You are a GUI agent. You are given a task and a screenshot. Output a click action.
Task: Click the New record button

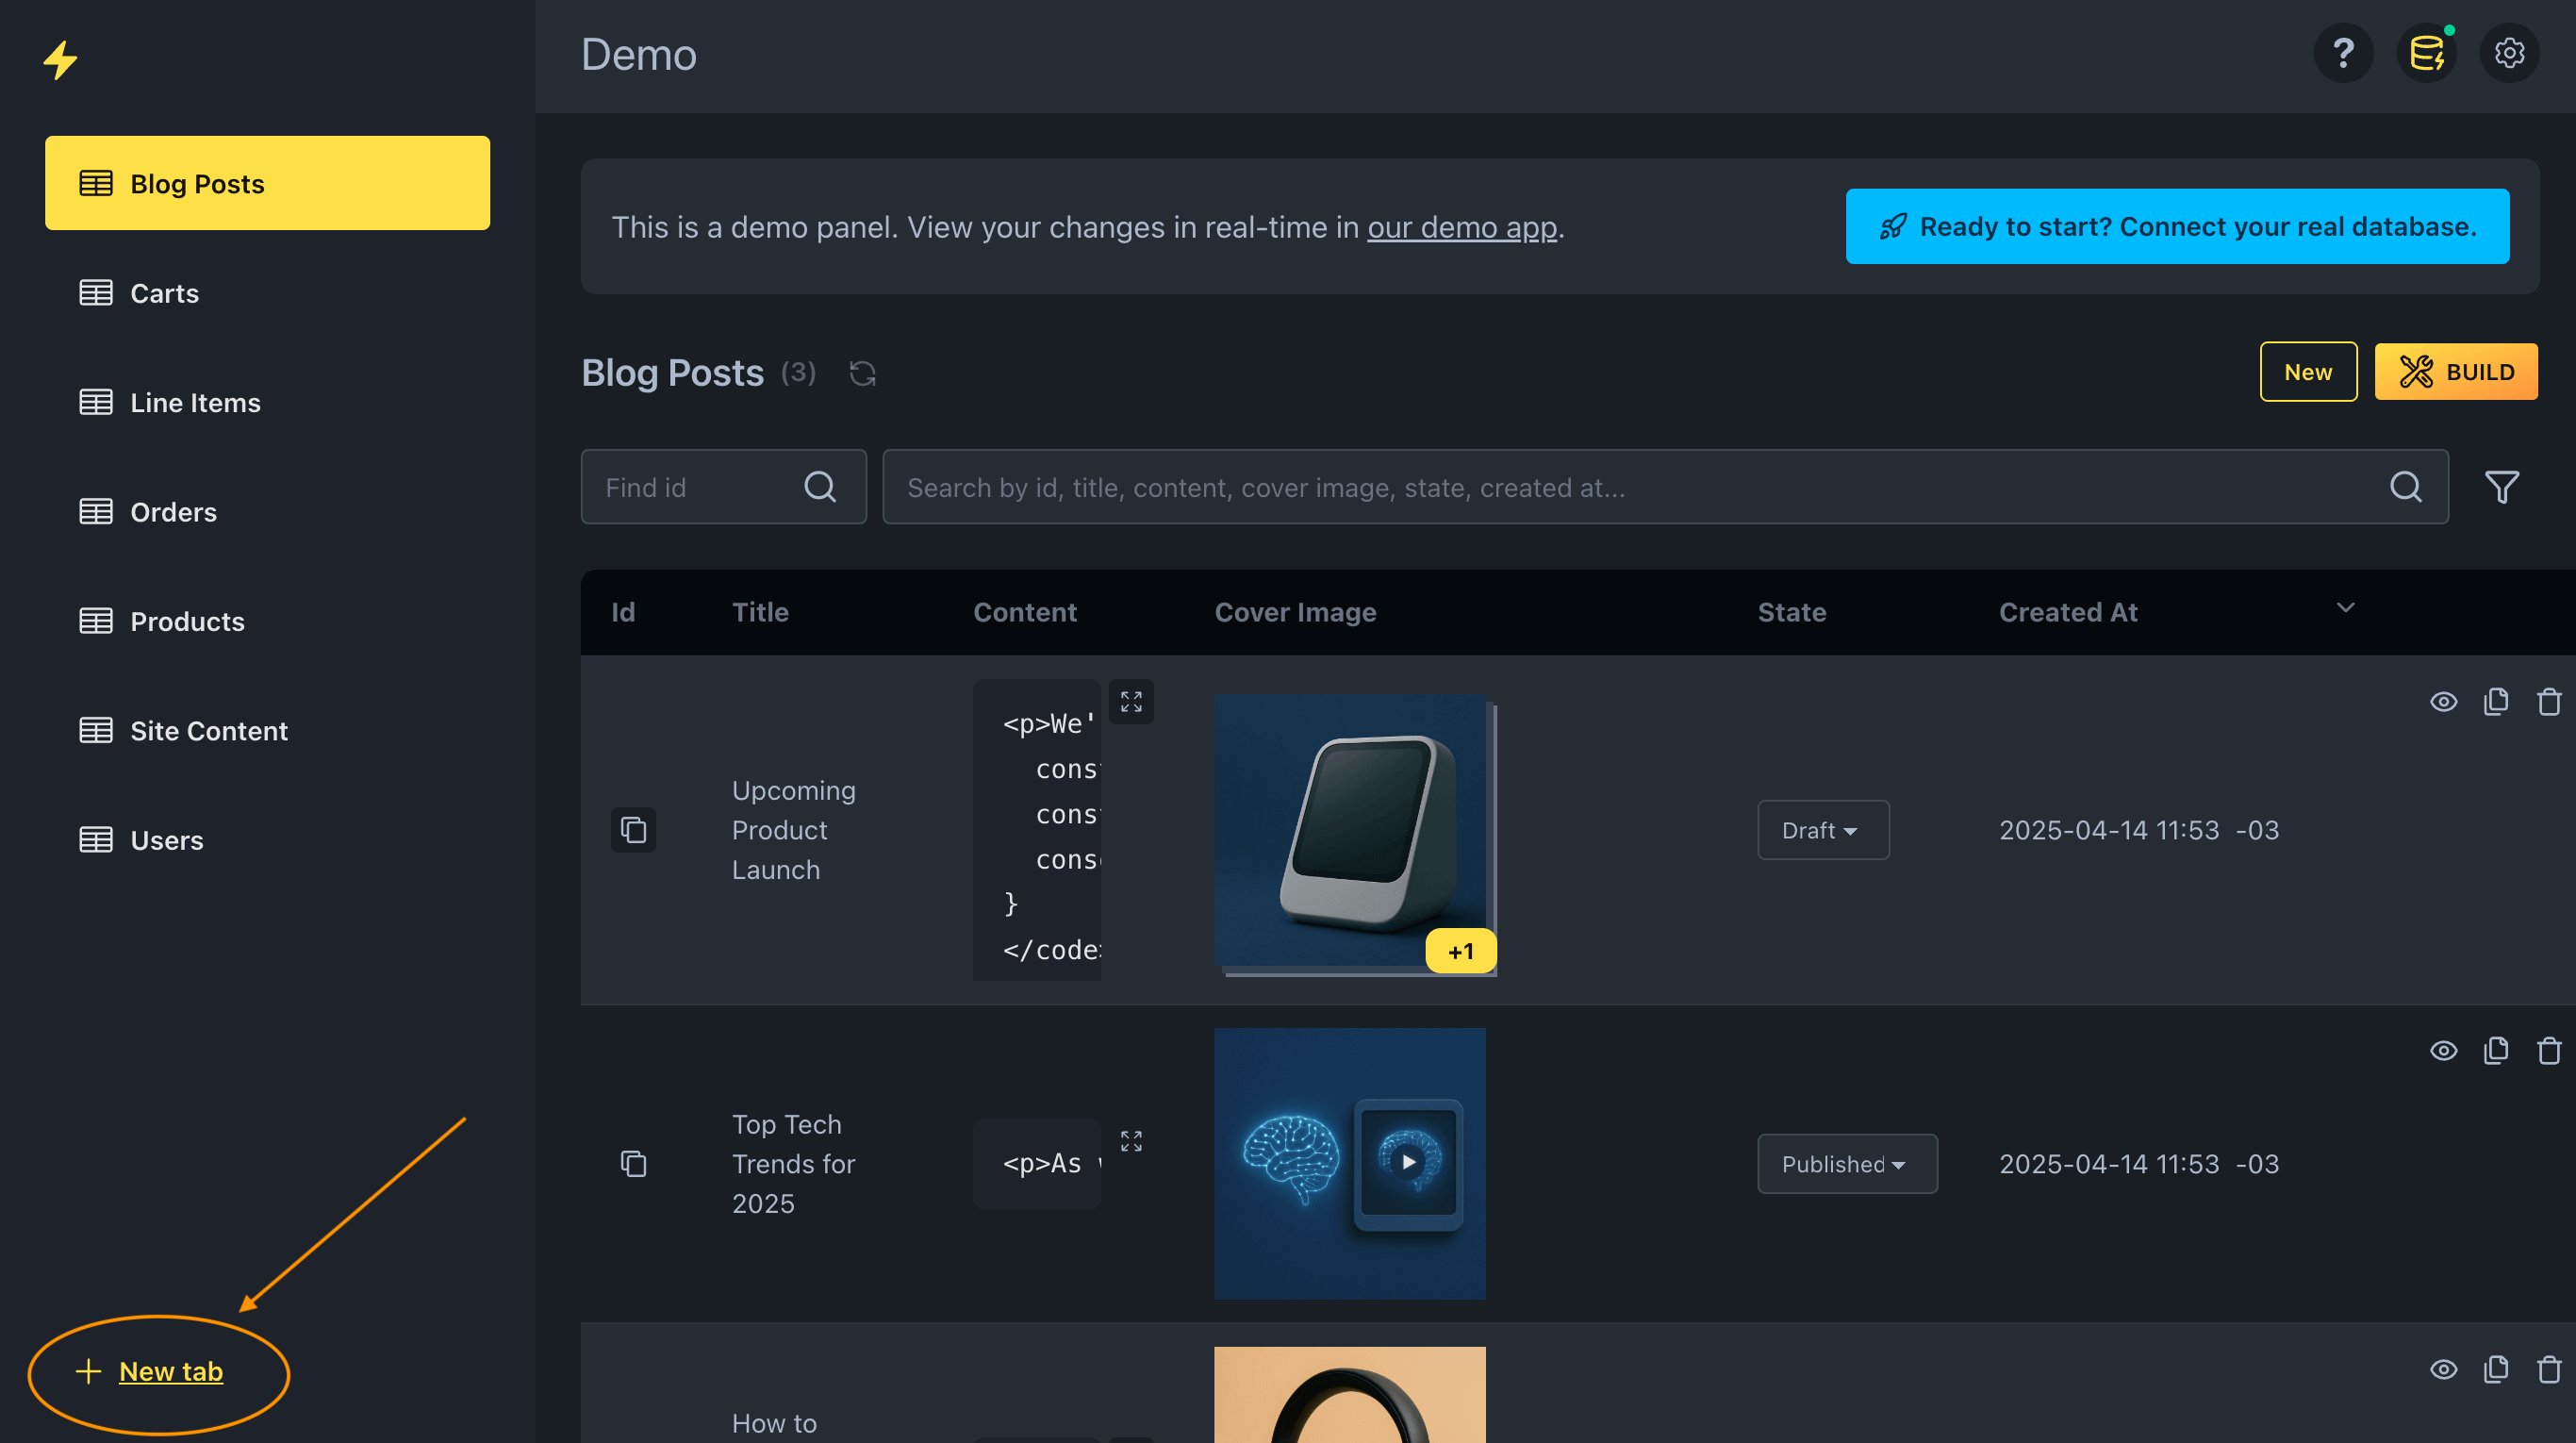[x=2307, y=372]
